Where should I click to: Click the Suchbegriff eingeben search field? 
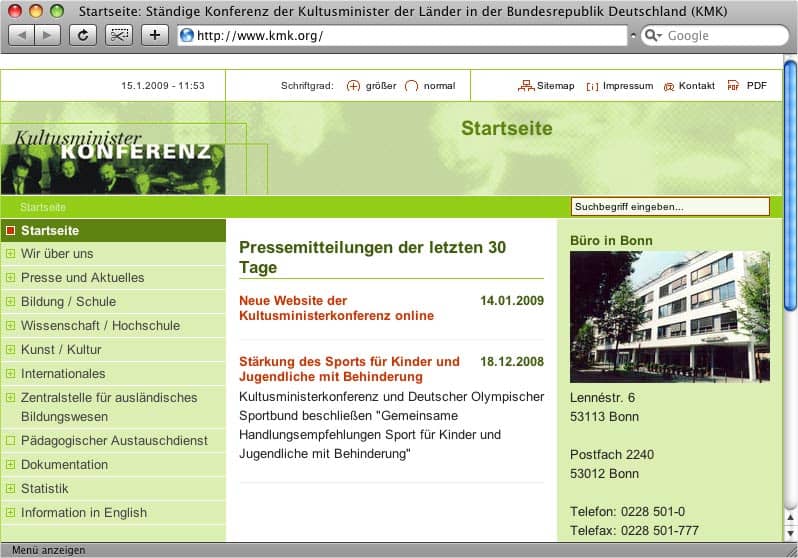click(x=669, y=207)
